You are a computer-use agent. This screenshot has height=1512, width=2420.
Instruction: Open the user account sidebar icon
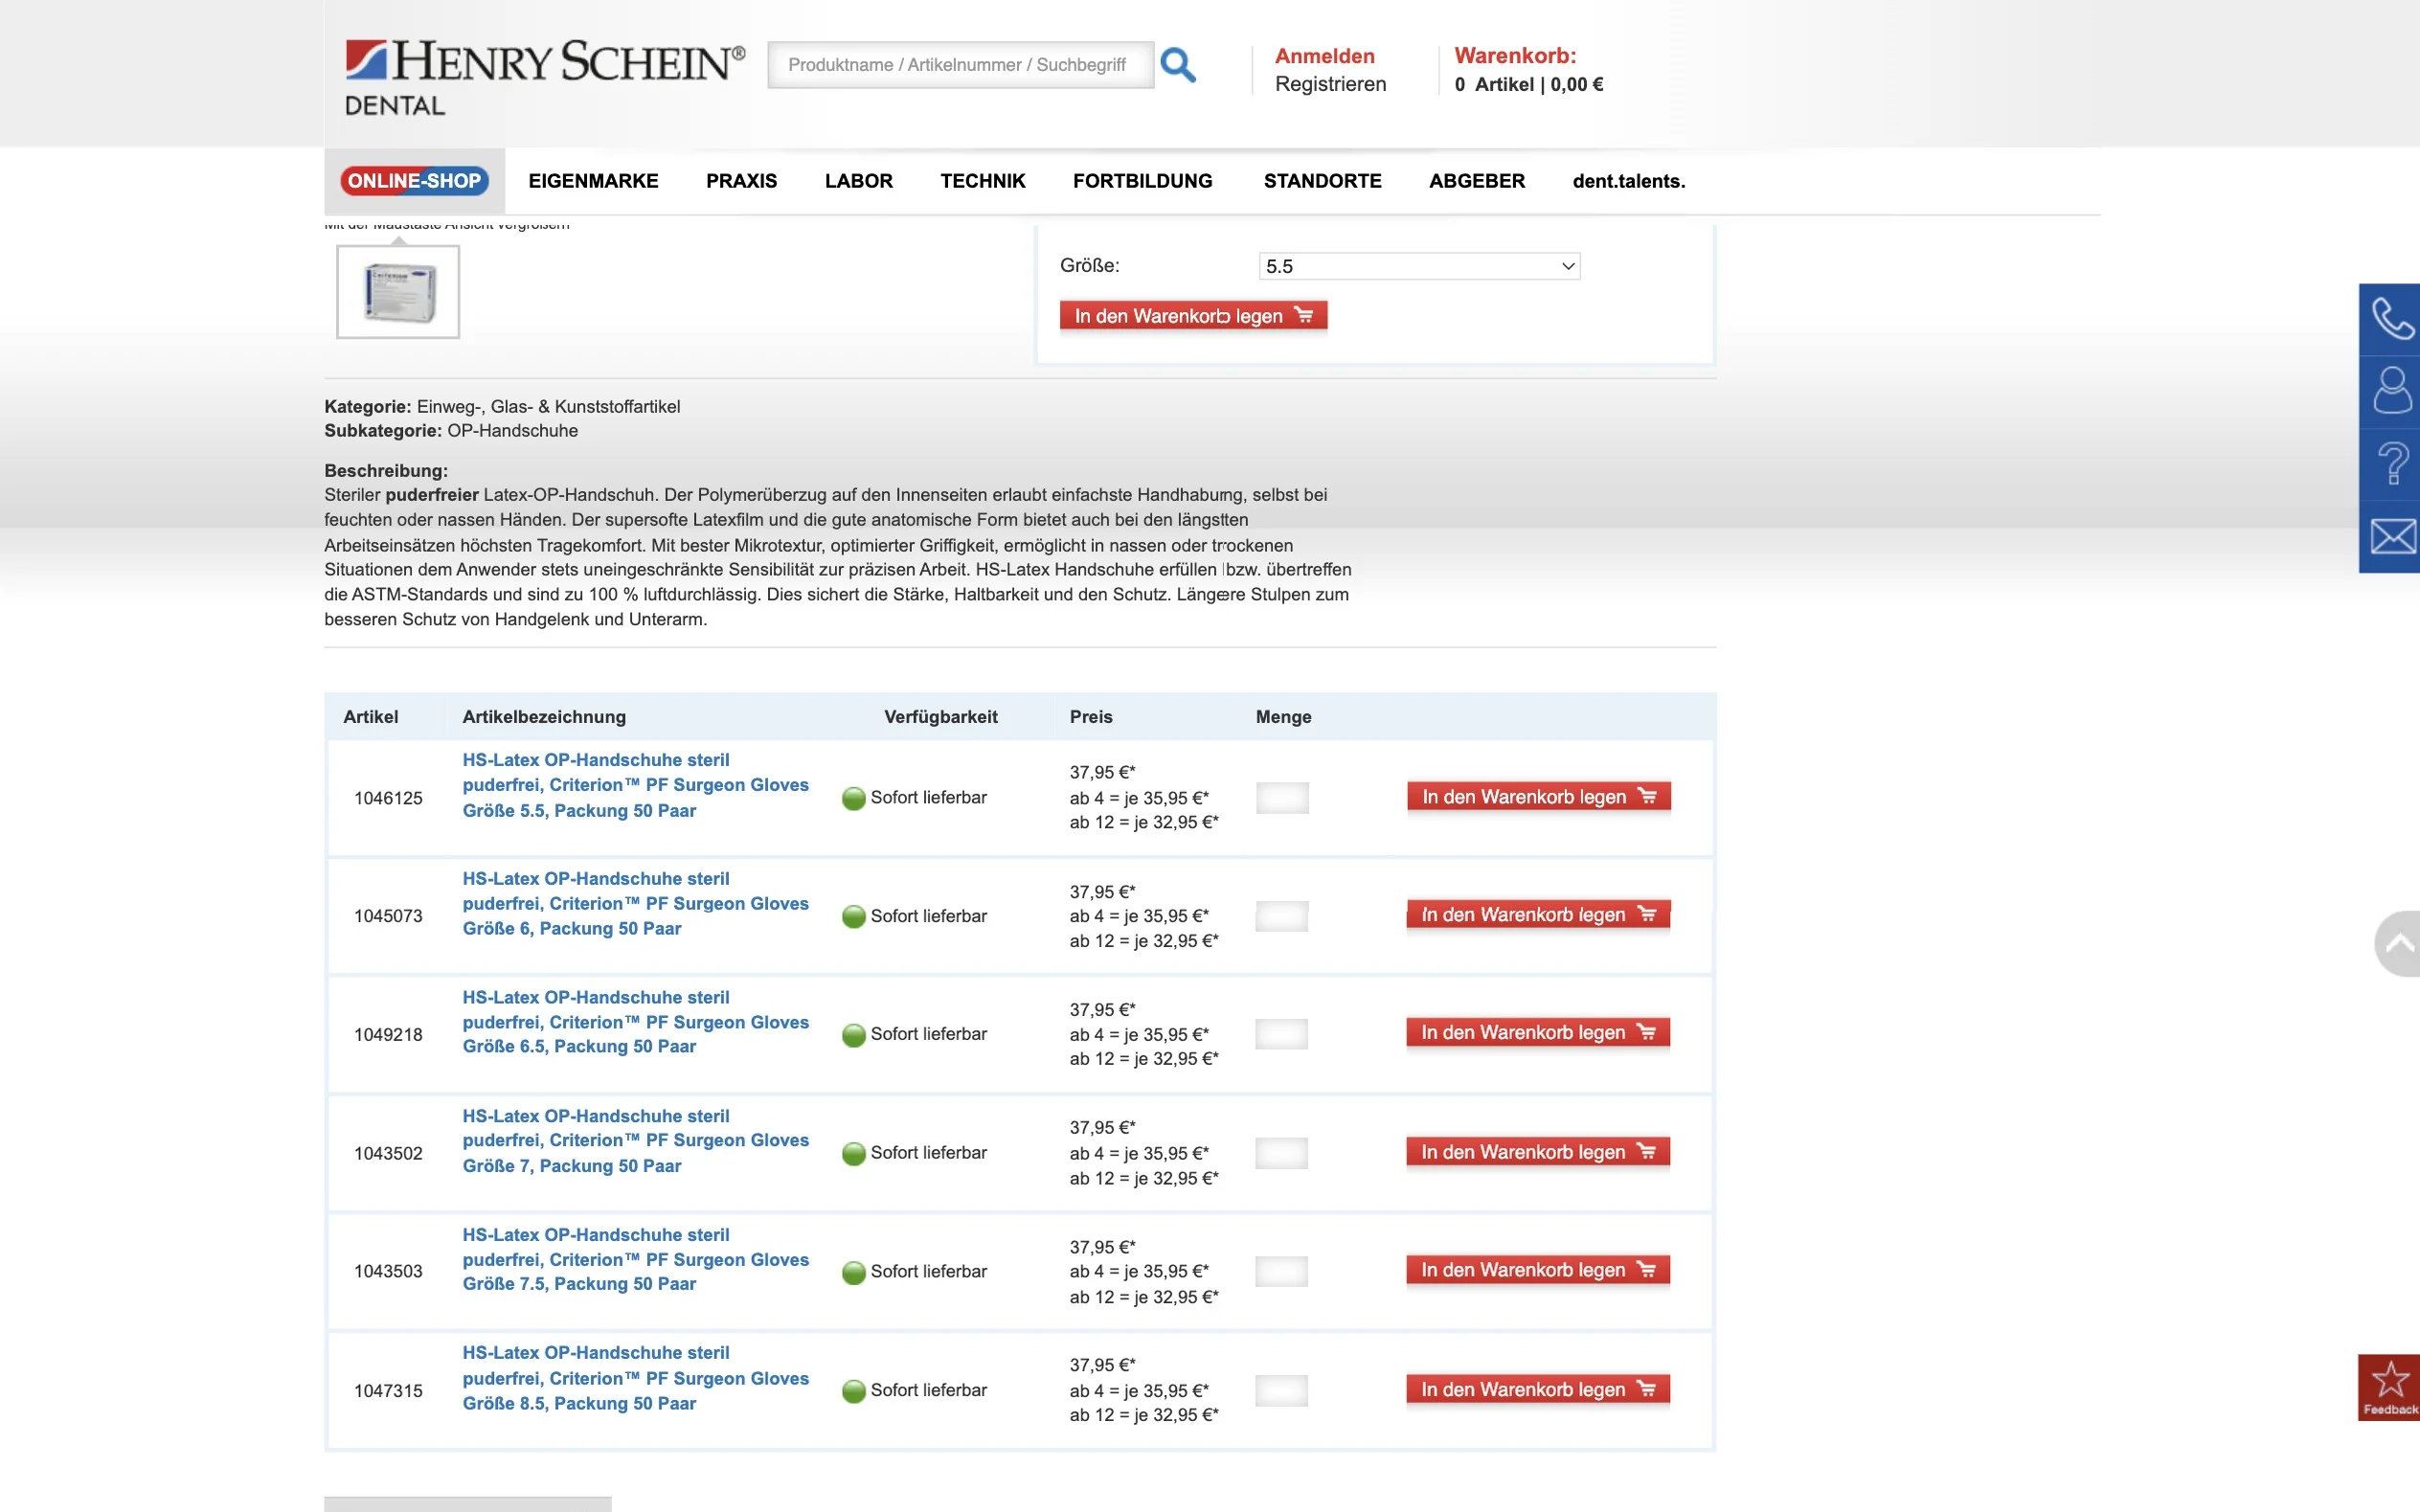pos(2391,391)
